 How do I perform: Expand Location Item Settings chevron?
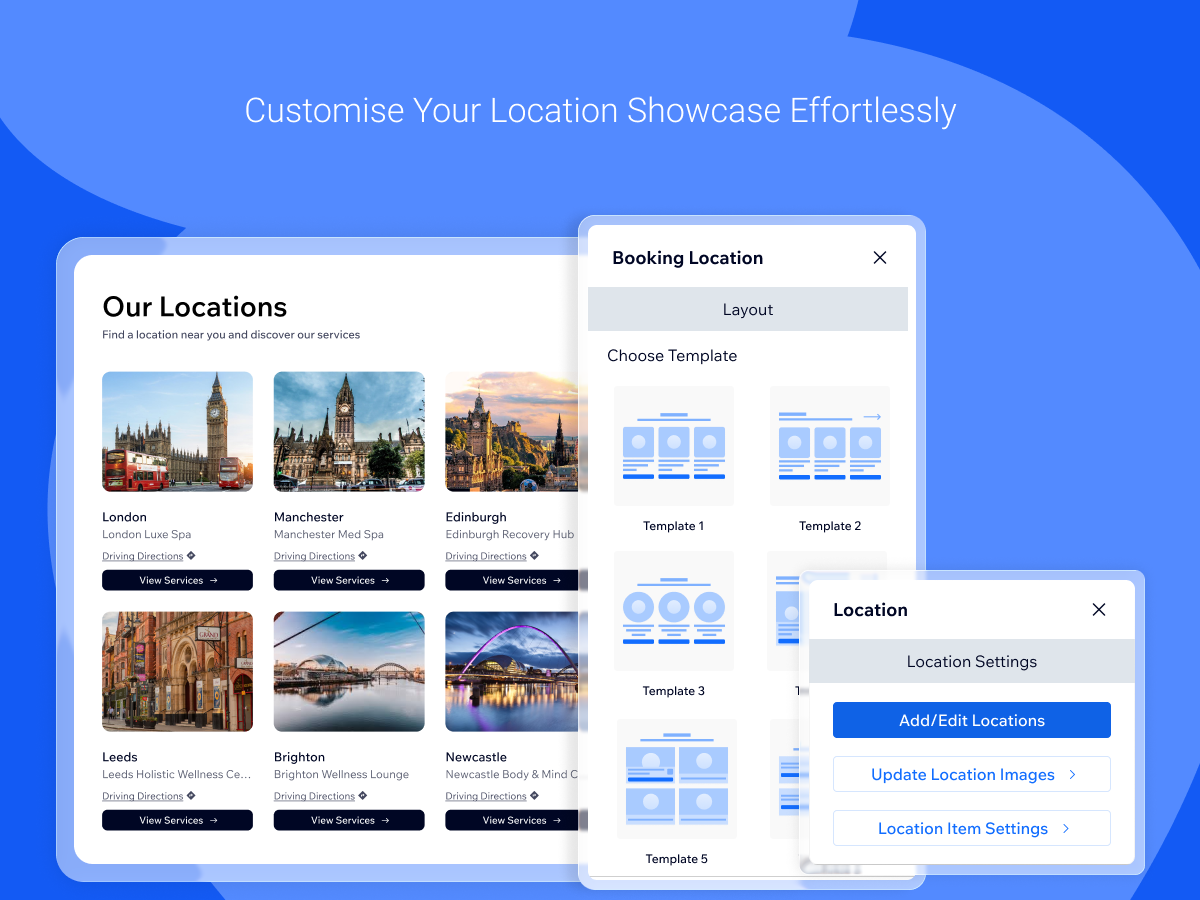pos(1066,828)
